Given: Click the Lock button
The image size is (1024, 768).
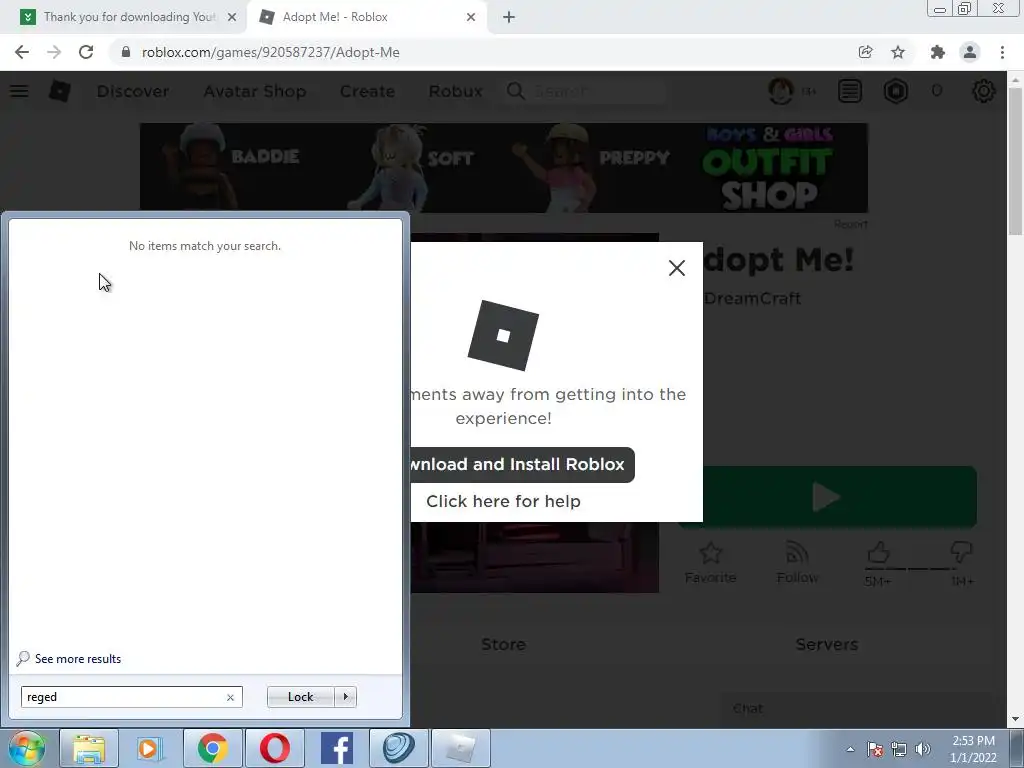Looking at the screenshot, I should tap(300, 697).
